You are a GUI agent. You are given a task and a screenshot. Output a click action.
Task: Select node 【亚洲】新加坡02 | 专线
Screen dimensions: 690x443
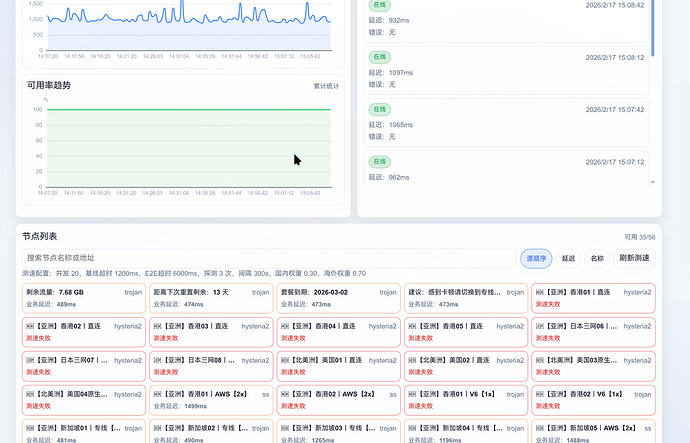(x=211, y=432)
